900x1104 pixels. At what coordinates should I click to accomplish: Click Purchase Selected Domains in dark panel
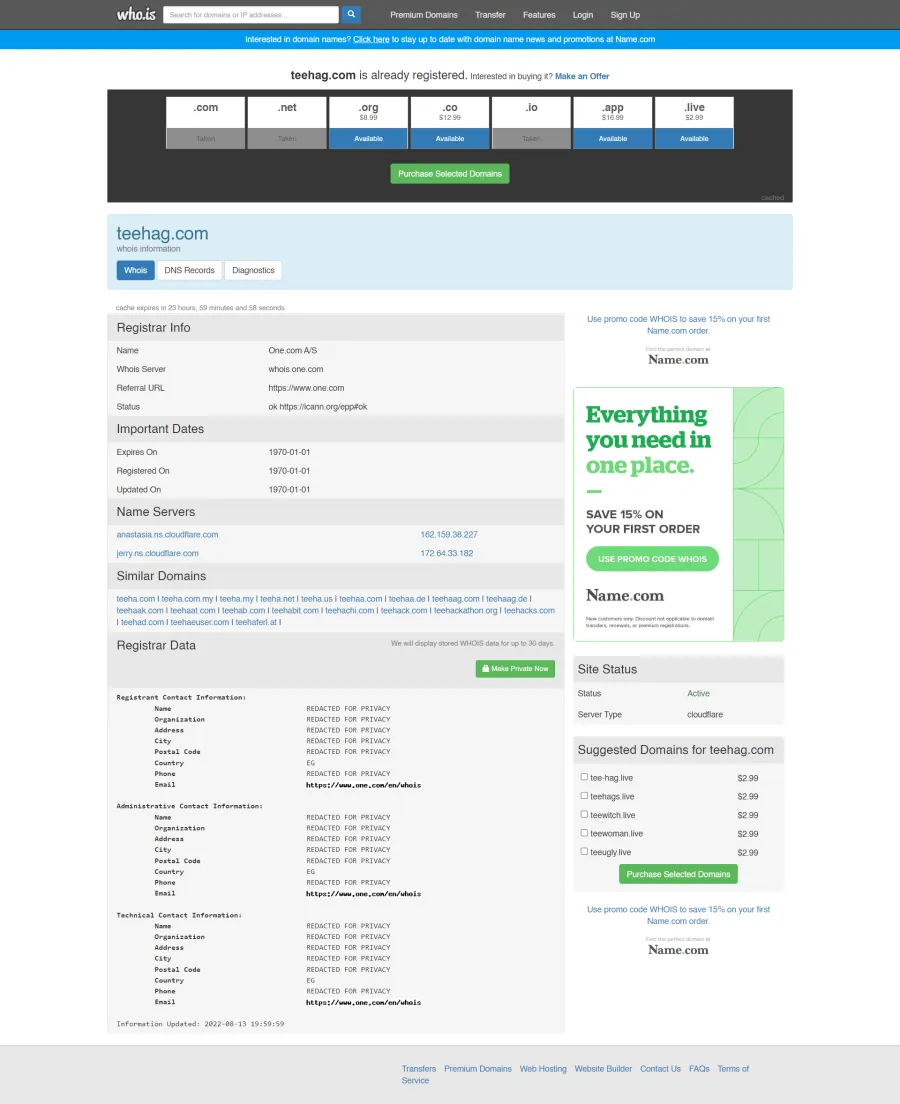pos(450,174)
